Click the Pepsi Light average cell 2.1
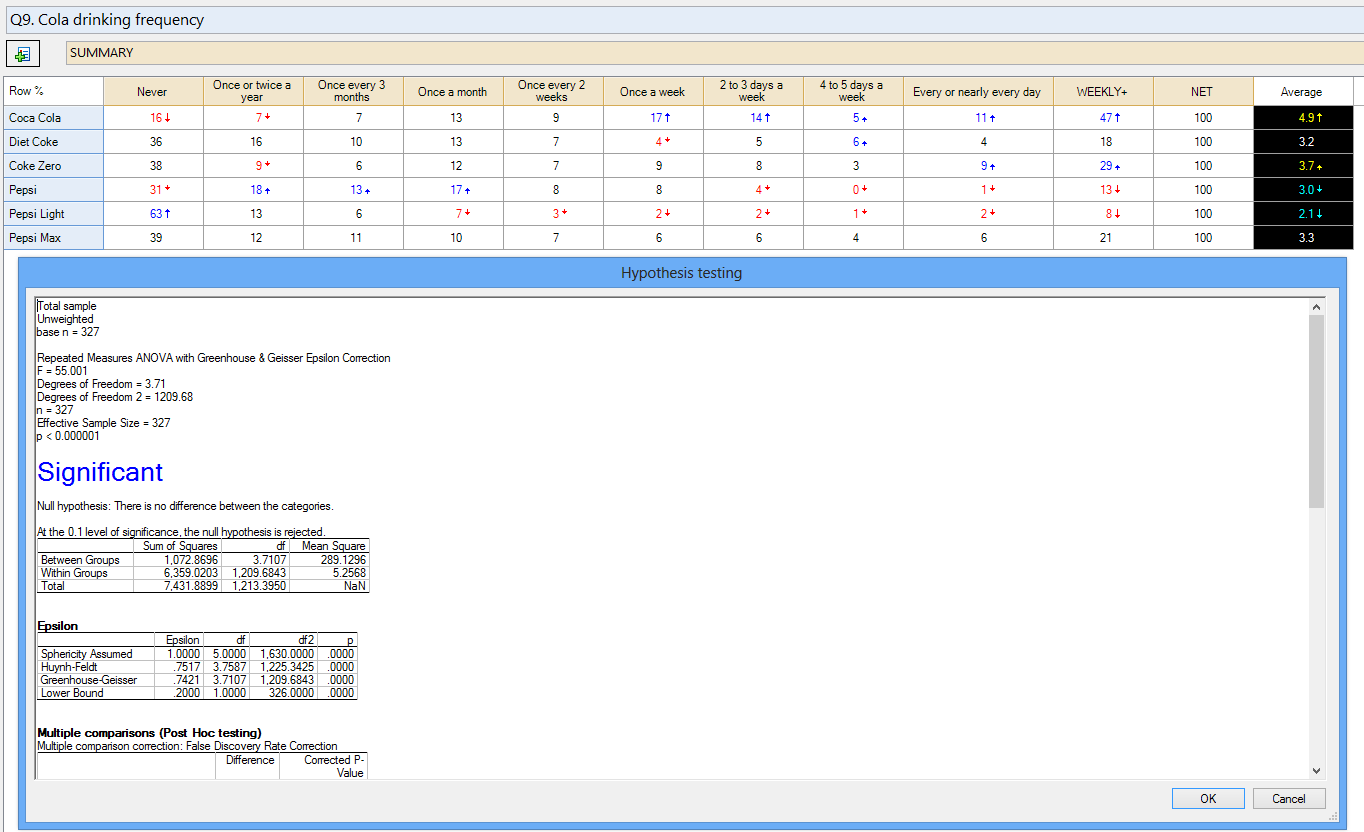 coord(1301,214)
